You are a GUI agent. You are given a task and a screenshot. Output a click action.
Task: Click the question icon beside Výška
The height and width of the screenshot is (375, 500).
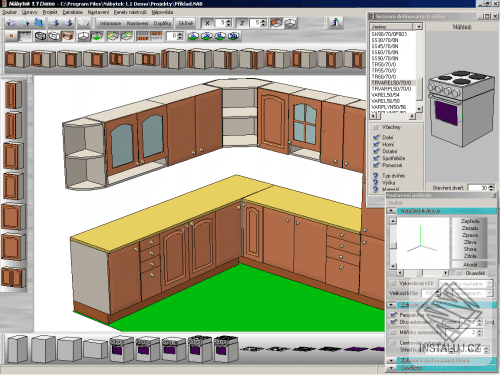click(375, 182)
